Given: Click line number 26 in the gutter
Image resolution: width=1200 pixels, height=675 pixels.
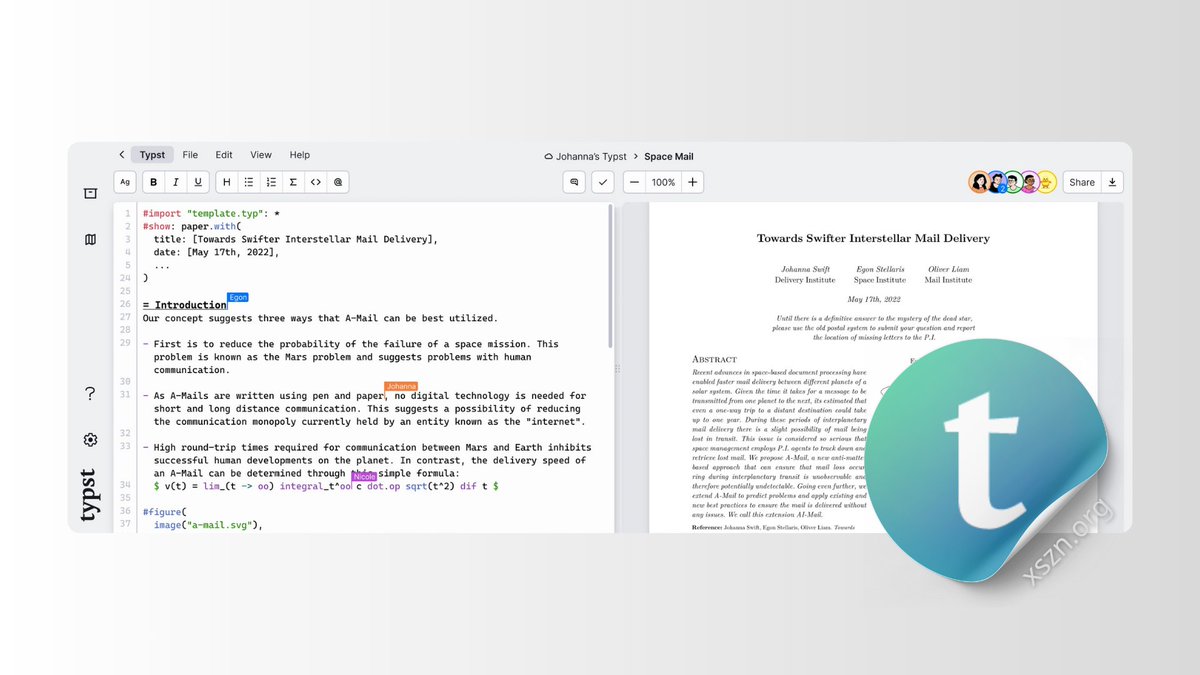Looking at the screenshot, I should (125, 305).
